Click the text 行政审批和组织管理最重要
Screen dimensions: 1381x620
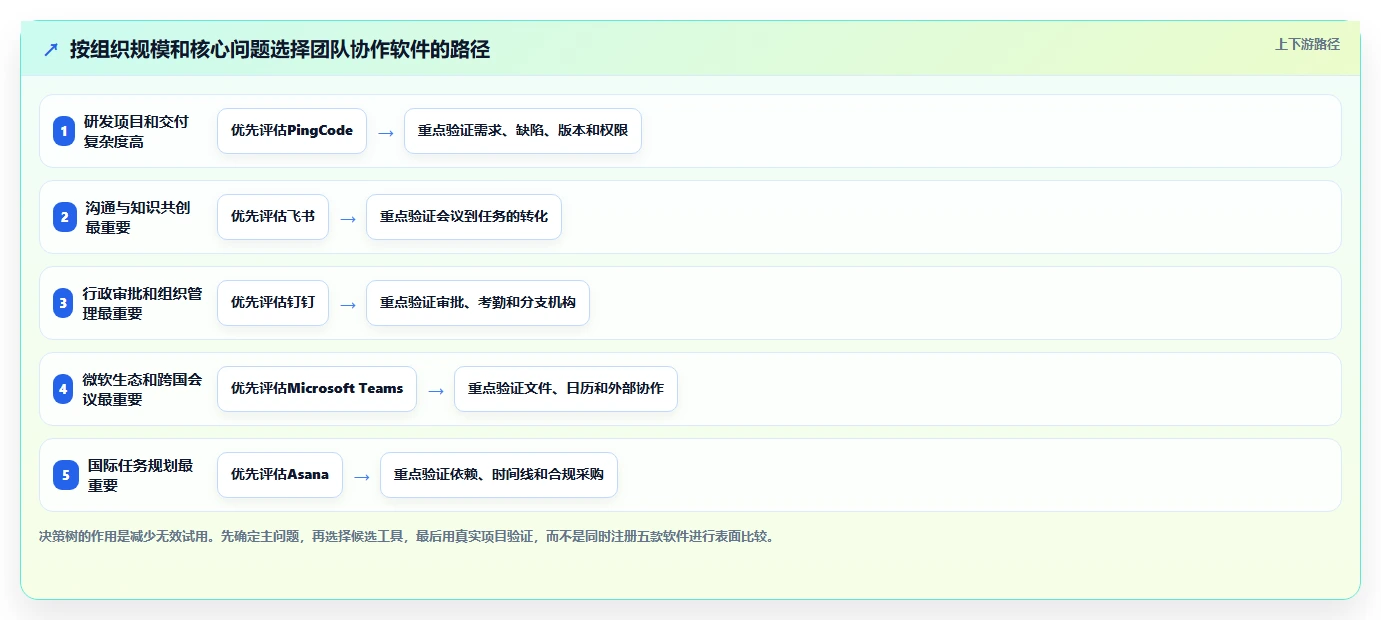[142, 303]
